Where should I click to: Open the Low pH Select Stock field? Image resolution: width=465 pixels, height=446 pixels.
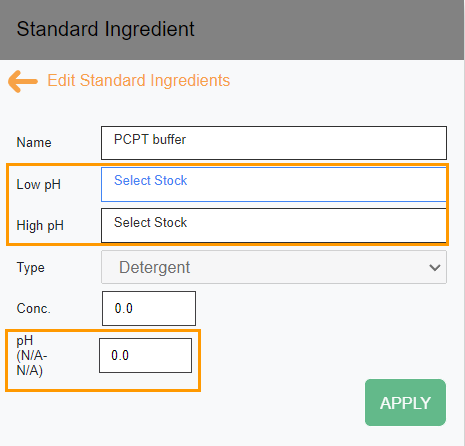(274, 185)
